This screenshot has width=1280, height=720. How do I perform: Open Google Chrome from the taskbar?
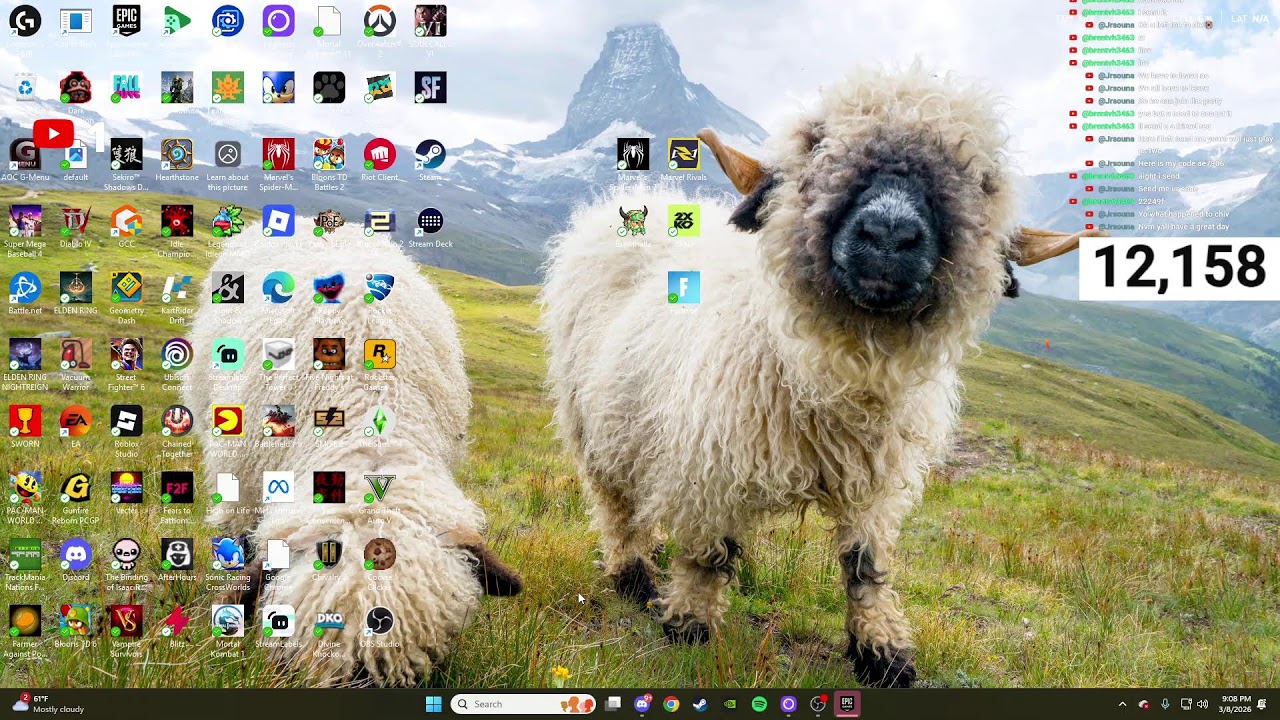pos(671,704)
